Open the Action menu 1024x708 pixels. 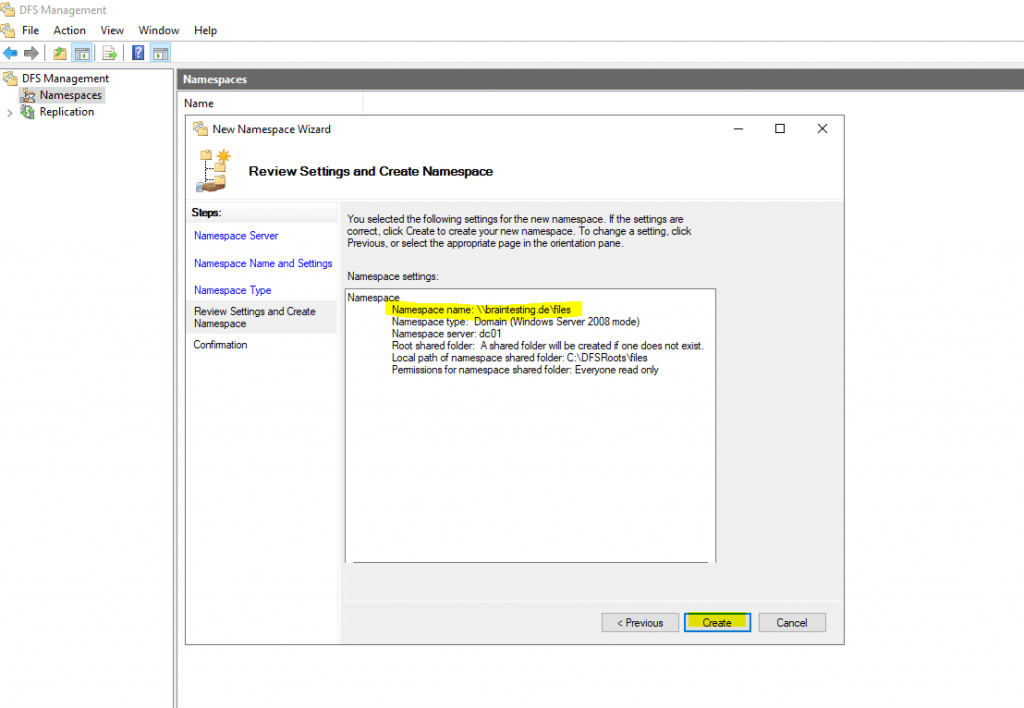click(x=69, y=30)
